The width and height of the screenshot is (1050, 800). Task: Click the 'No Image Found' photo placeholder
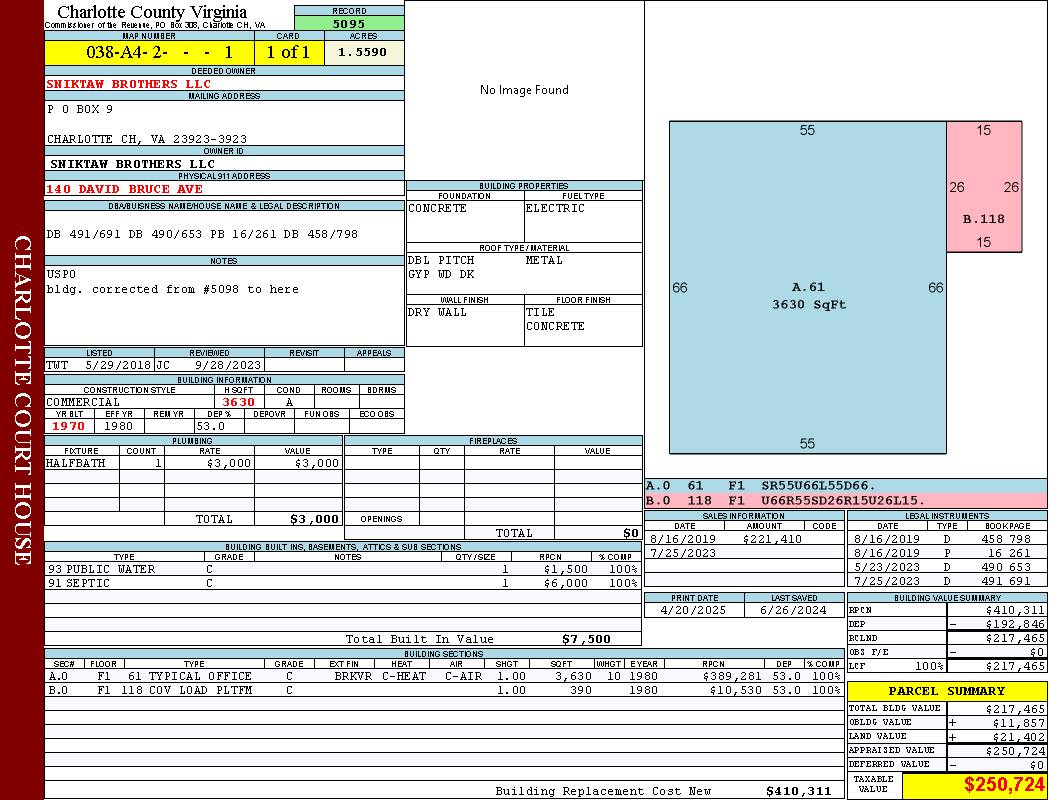524,90
